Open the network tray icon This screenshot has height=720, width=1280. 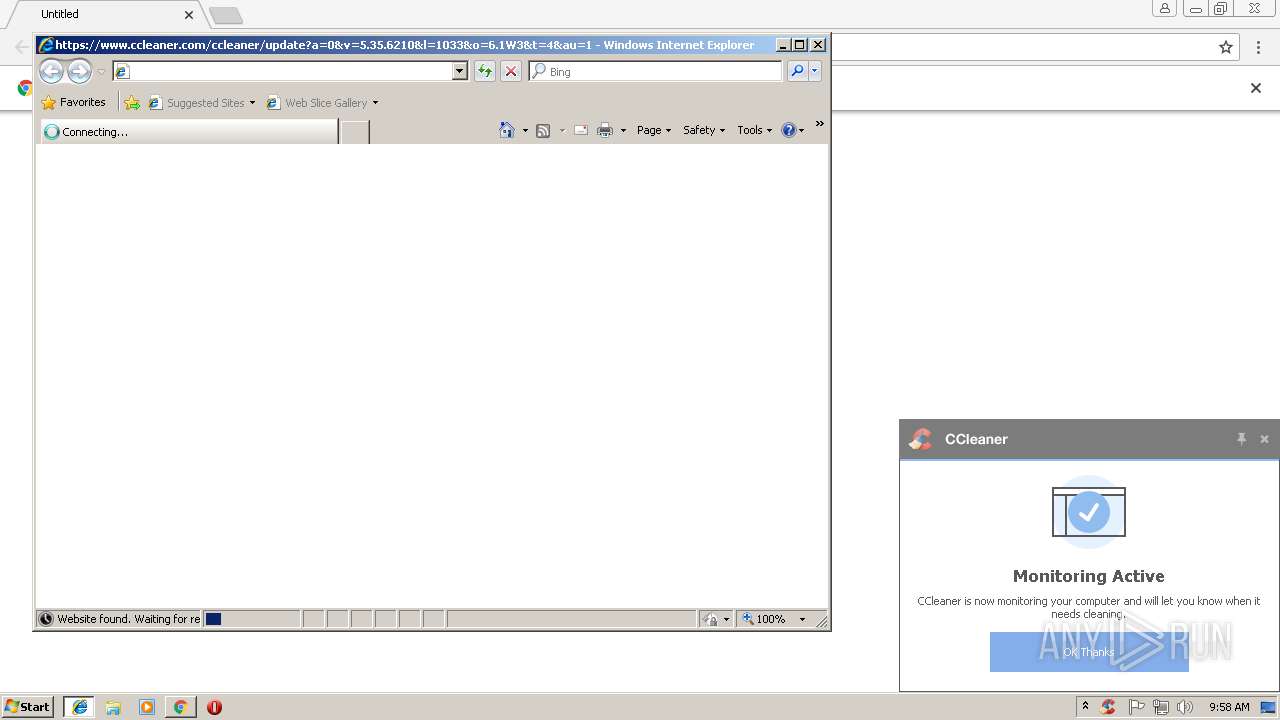pos(1161,707)
